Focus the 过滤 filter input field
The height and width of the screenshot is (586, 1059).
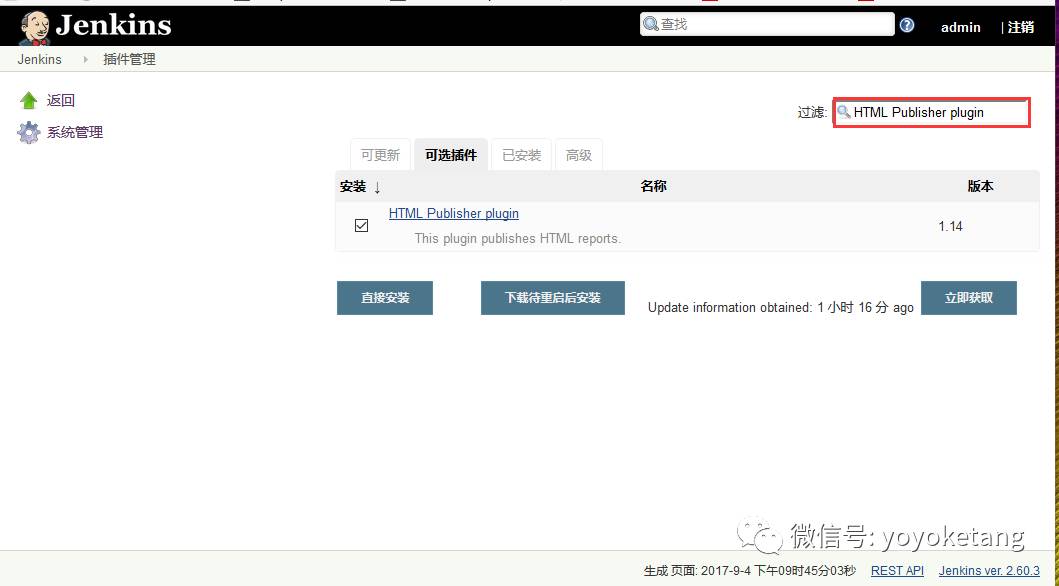(x=931, y=113)
